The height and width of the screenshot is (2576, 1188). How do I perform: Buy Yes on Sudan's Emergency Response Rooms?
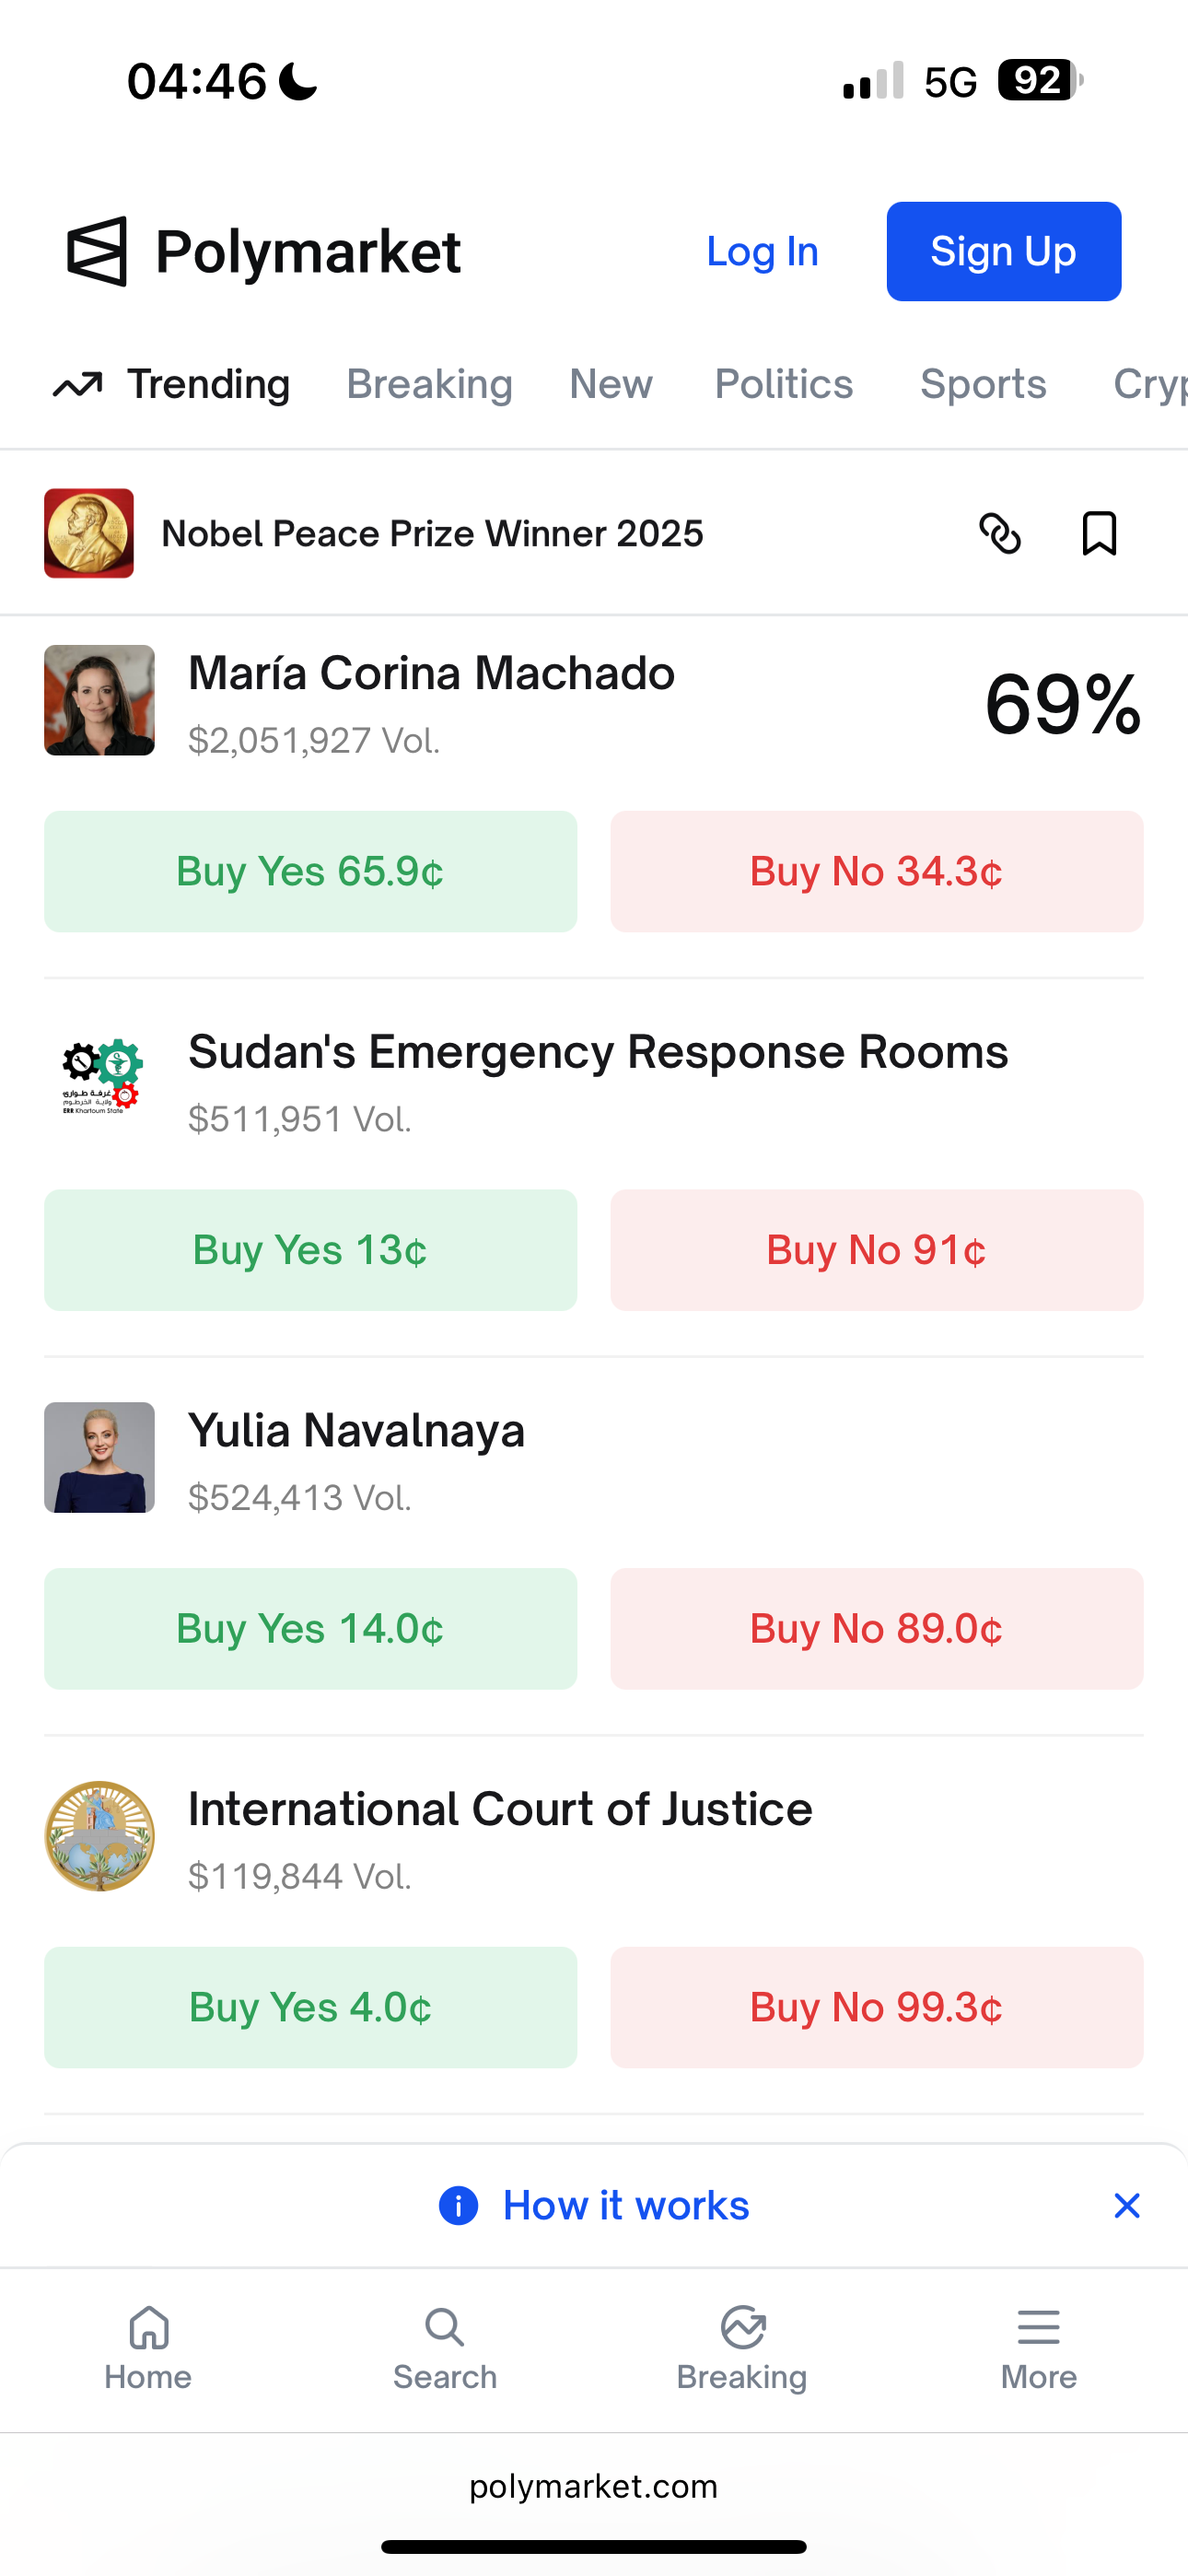(x=310, y=1250)
